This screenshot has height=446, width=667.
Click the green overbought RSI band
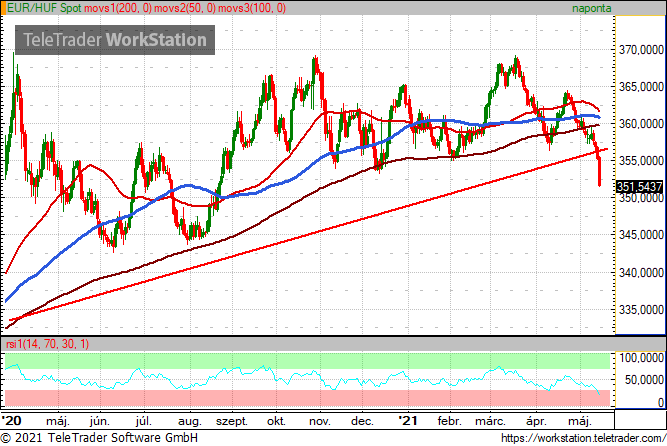coord(307,360)
